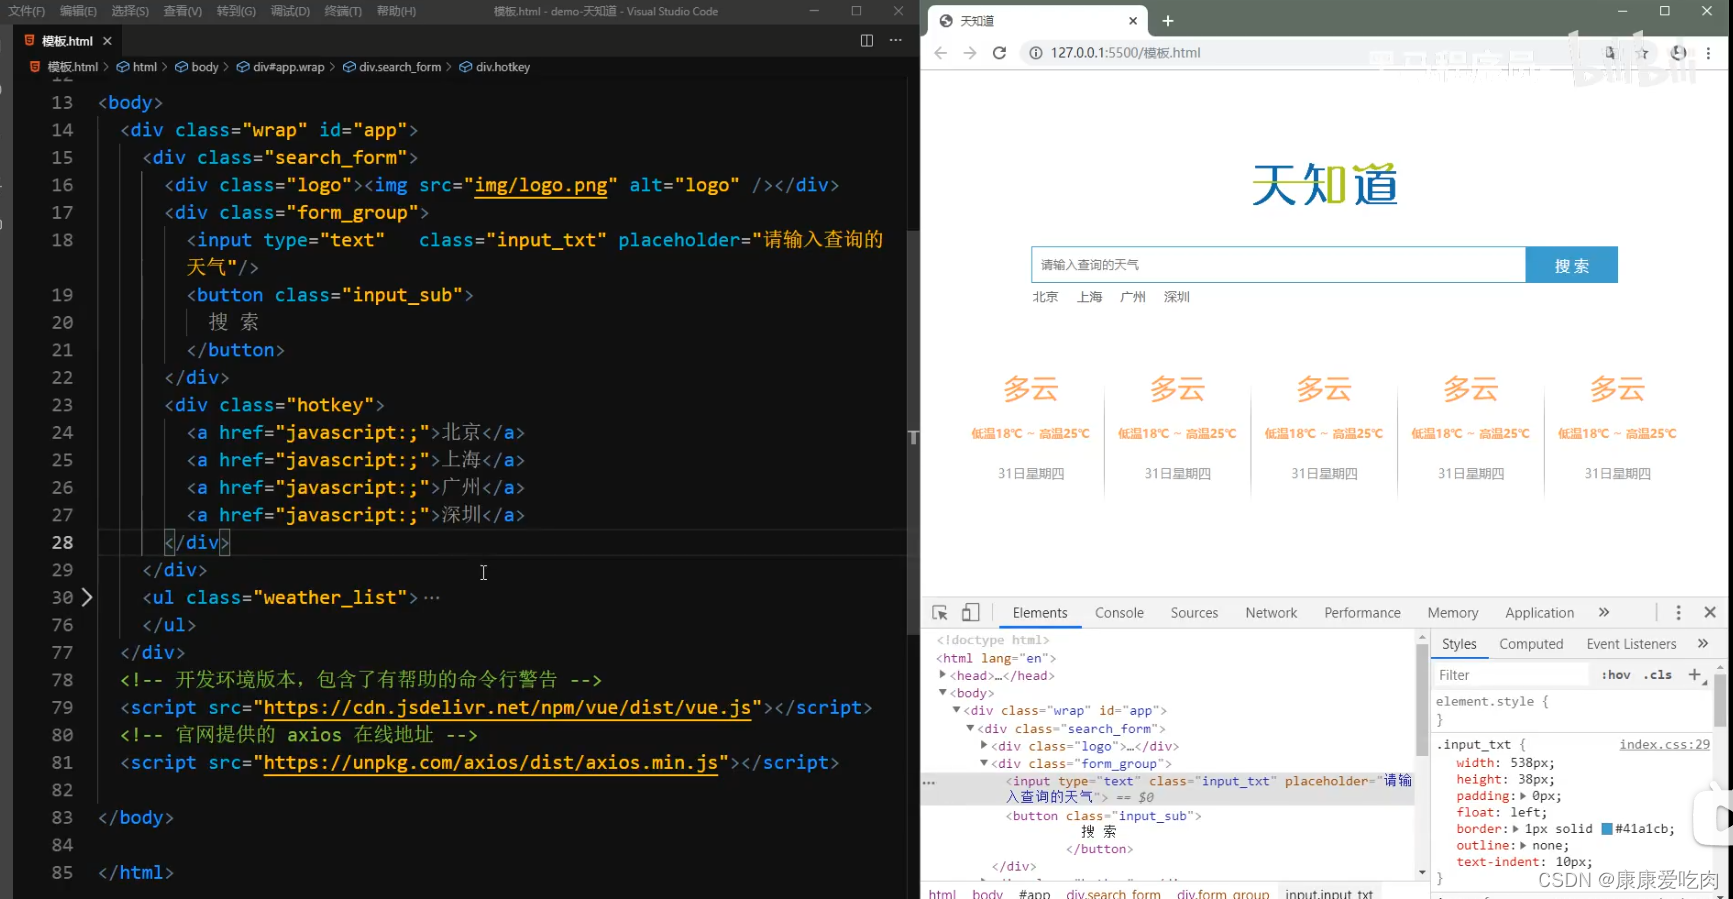1733x899 pixels.
Task: Bookmark this page with star icon
Action: tap(1642, 53)
